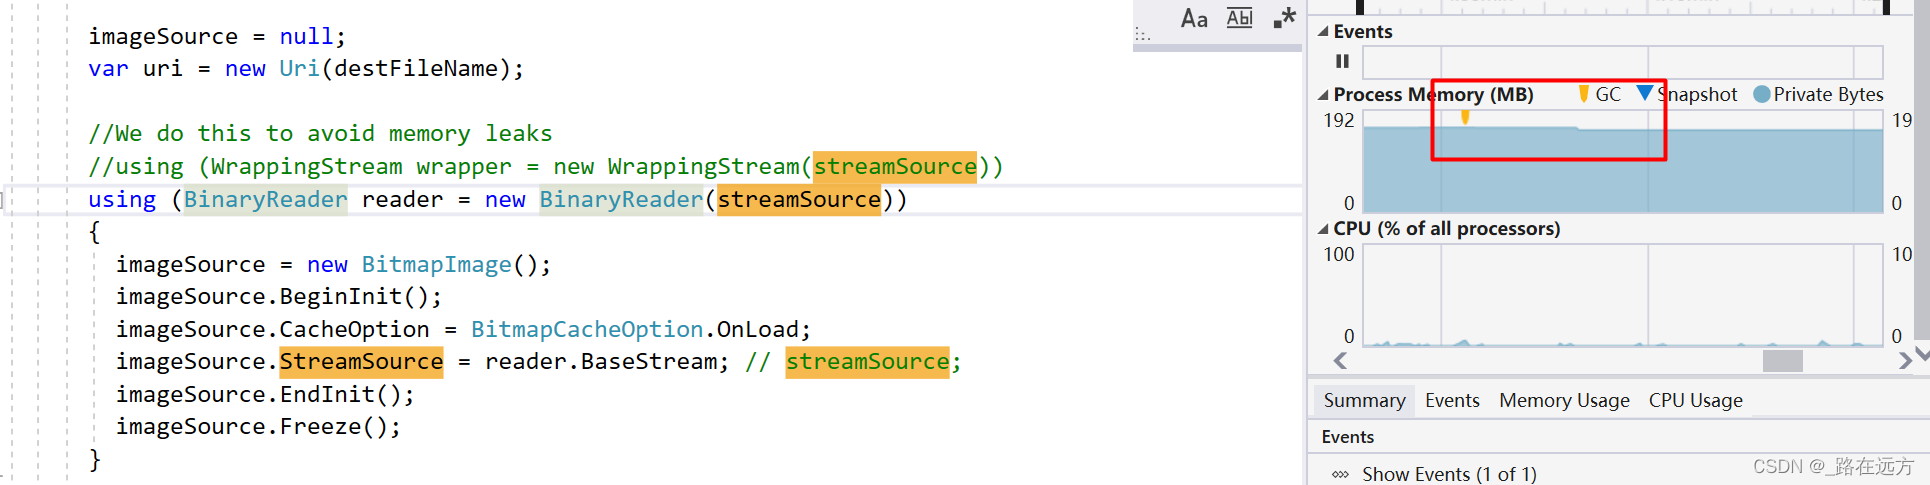The image size is (1930, 485).
Task: Click the Snapshot legend triangle icon
Action: pos(1645,93)
